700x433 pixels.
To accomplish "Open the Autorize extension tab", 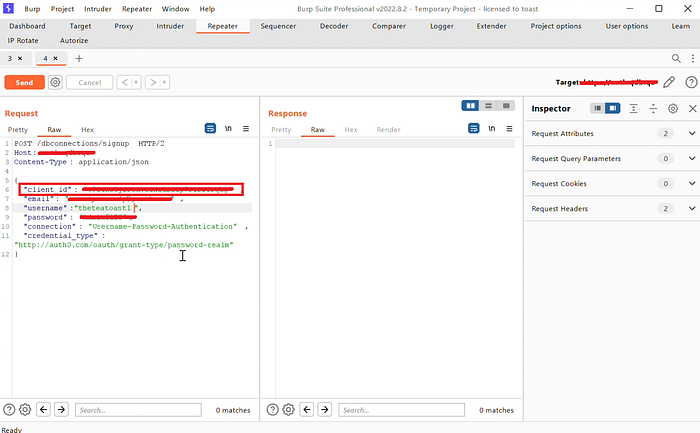I will (74, 41).
